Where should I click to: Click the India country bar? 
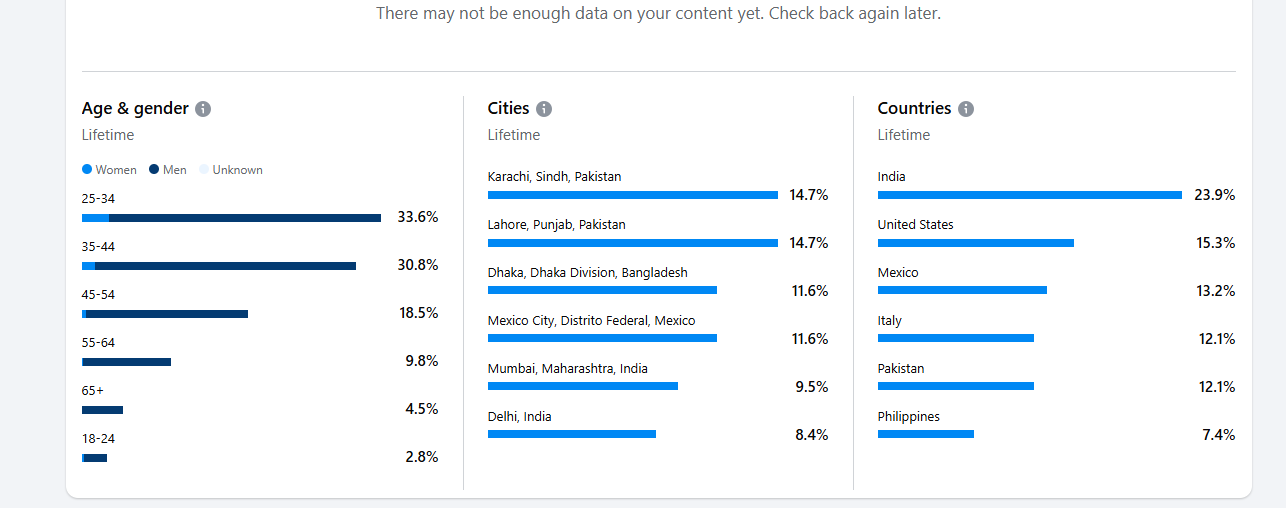tap(1029, 195)
